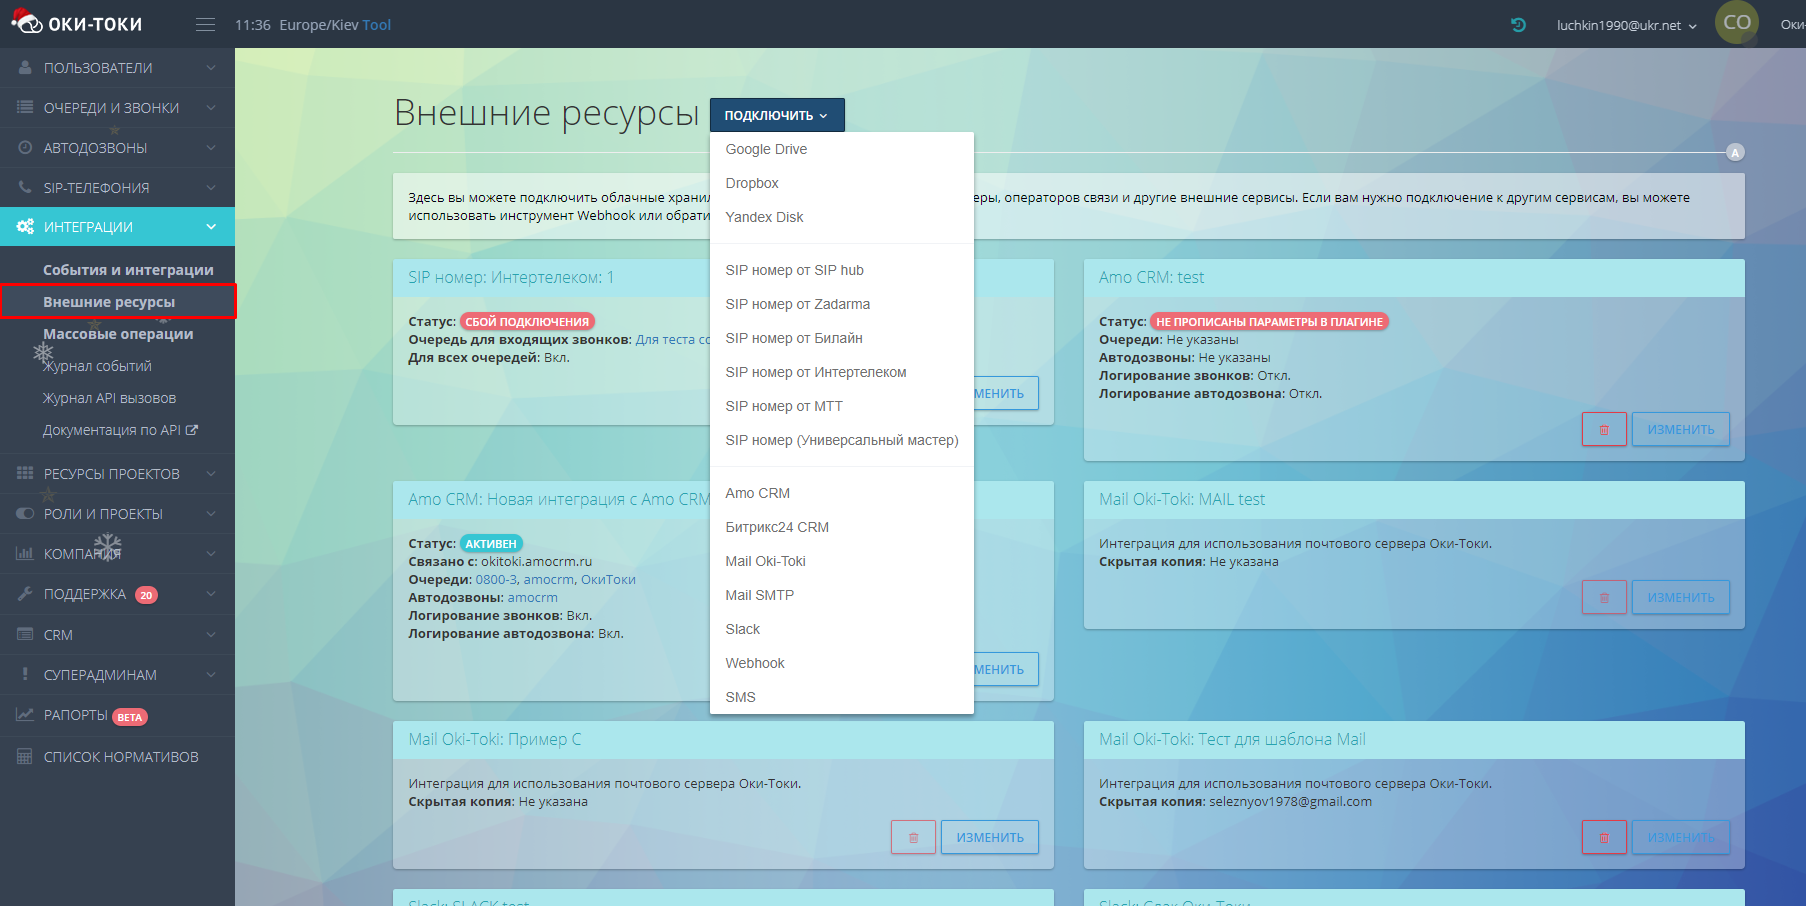Select Dropbox from connect menu
This screenshot has height=906, width=1806.
tap(842, 183)
